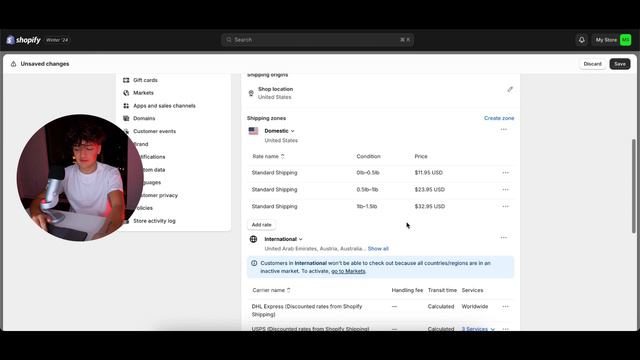Click the DHL Express carrier name
This screenshot has width=640, height=360.
click(307, 311)
